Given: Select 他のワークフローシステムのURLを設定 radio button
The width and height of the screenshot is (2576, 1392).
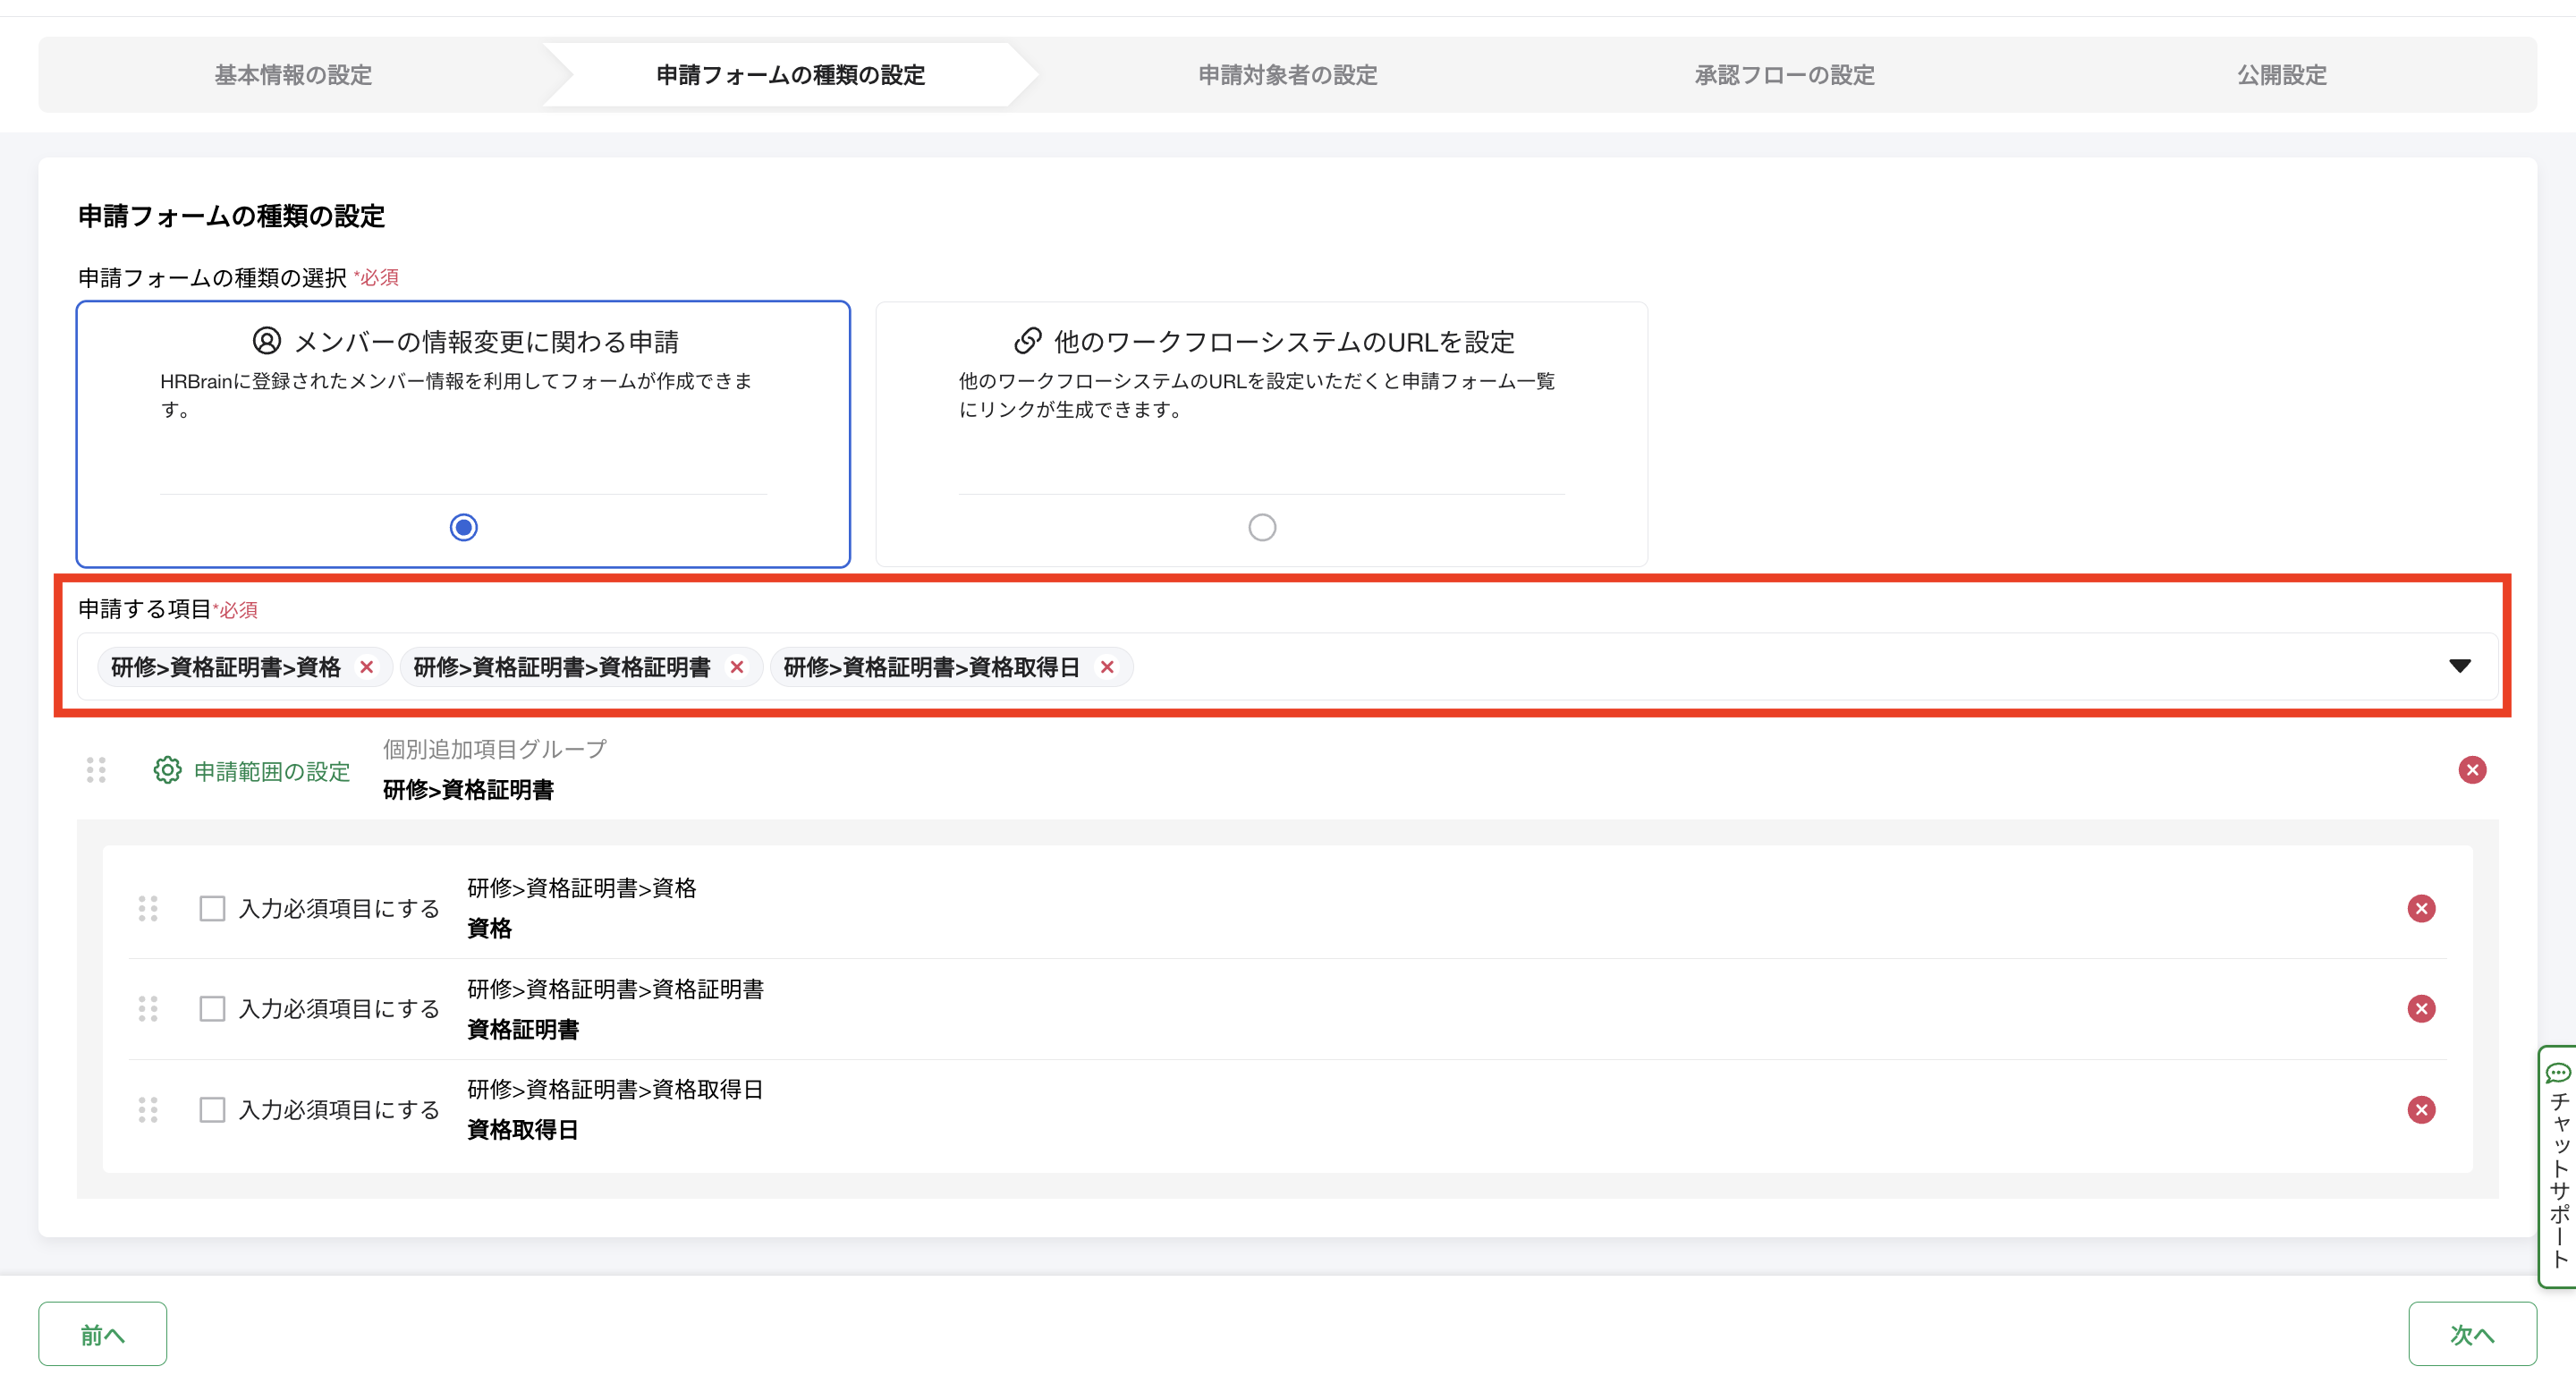Looking at the screenshot, I should tap(1262, 528).
